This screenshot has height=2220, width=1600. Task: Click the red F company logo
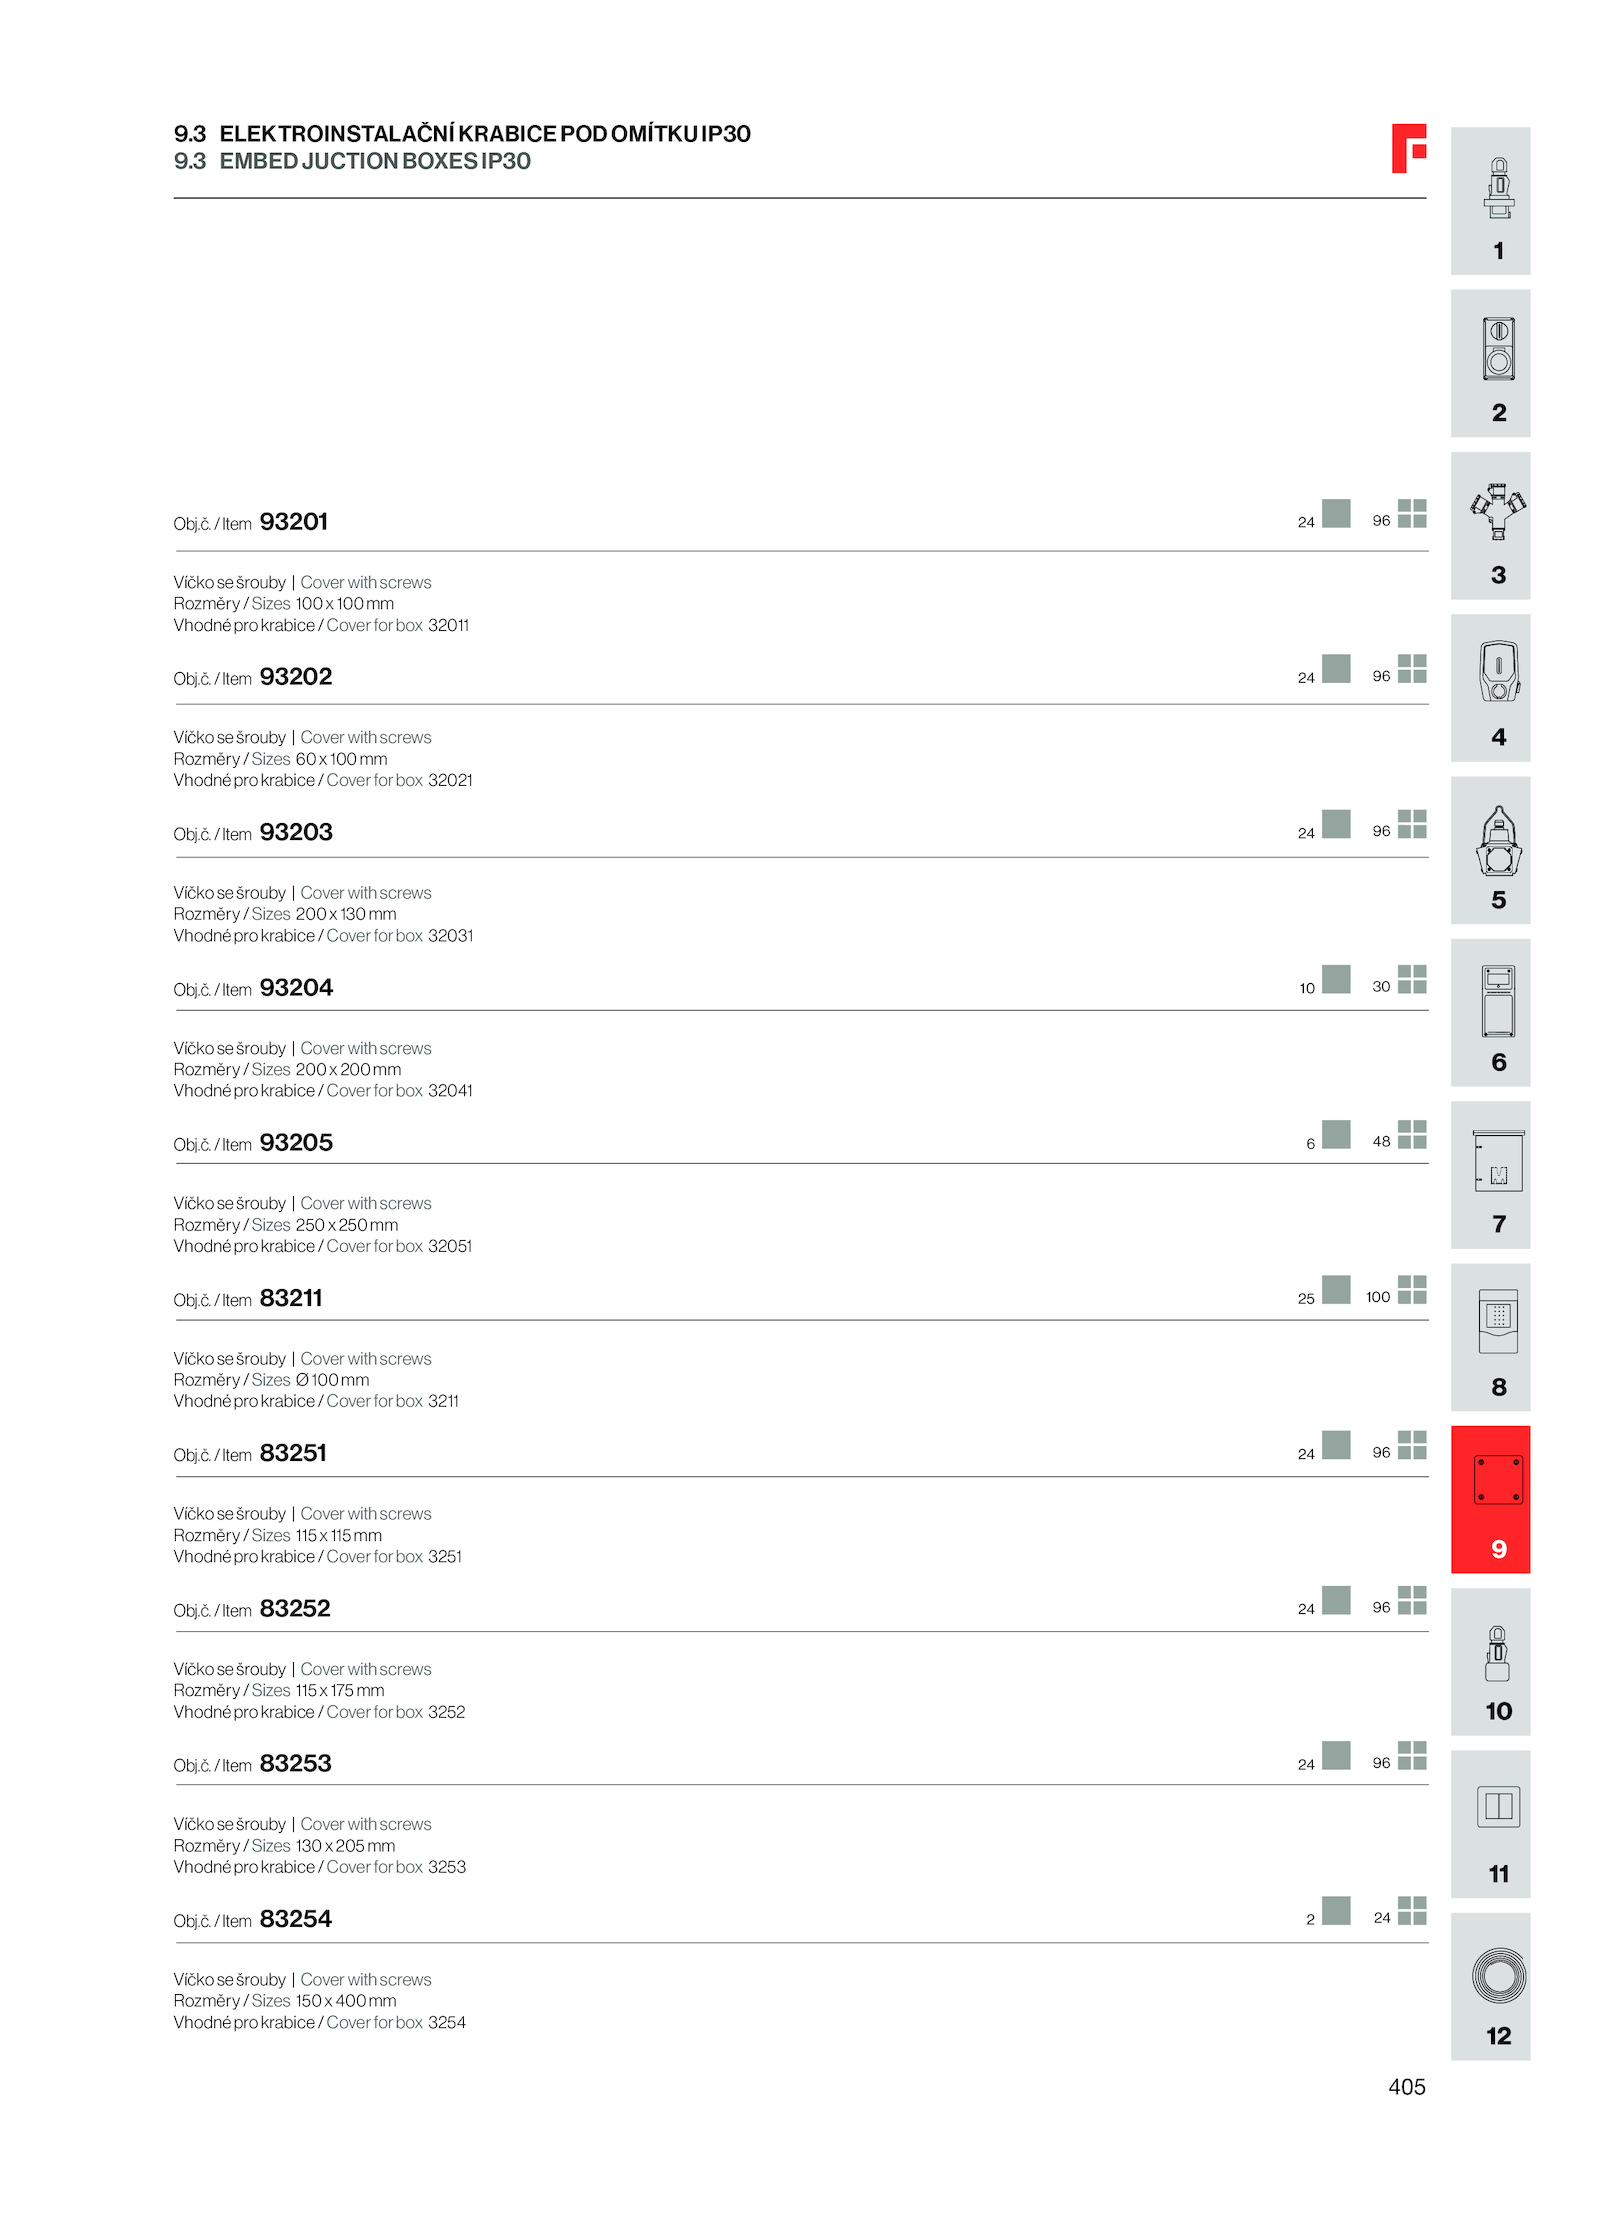1408,148
